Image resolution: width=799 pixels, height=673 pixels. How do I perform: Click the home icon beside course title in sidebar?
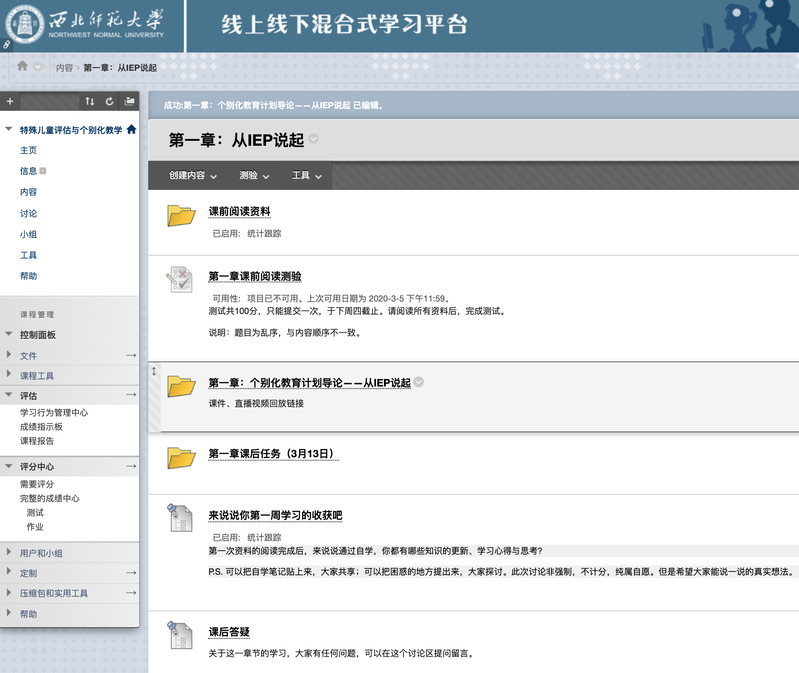coord(131,129)
